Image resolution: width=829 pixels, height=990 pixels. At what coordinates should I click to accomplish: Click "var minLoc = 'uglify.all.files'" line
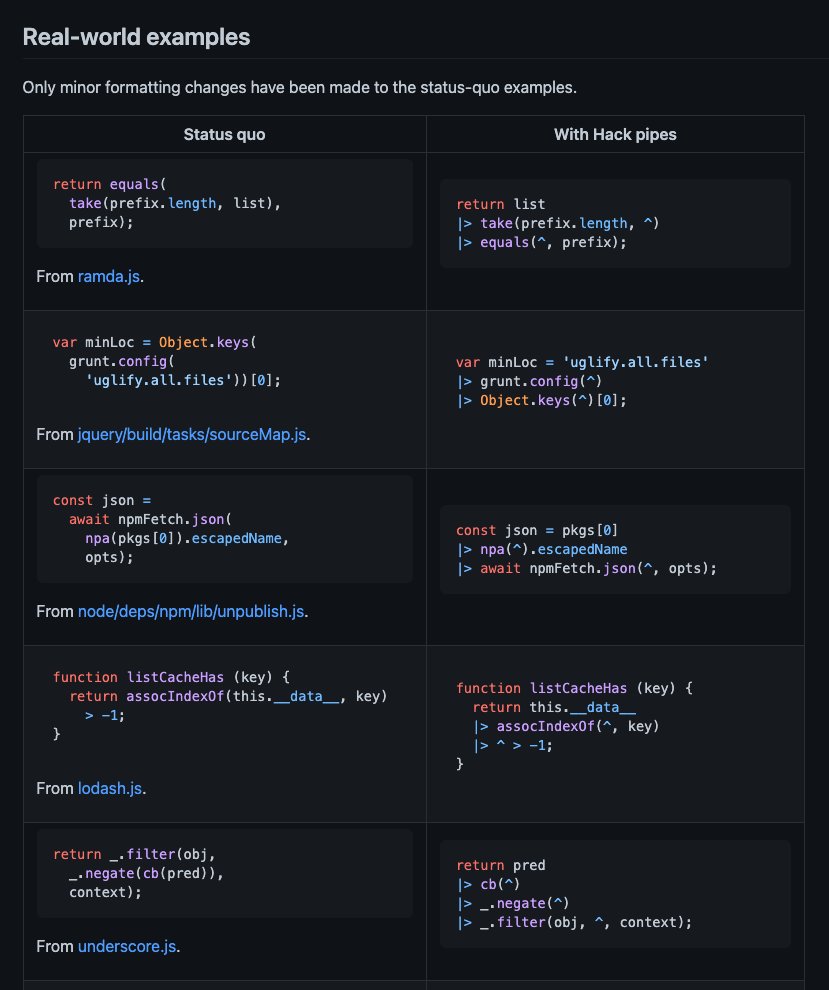(582, 362)
